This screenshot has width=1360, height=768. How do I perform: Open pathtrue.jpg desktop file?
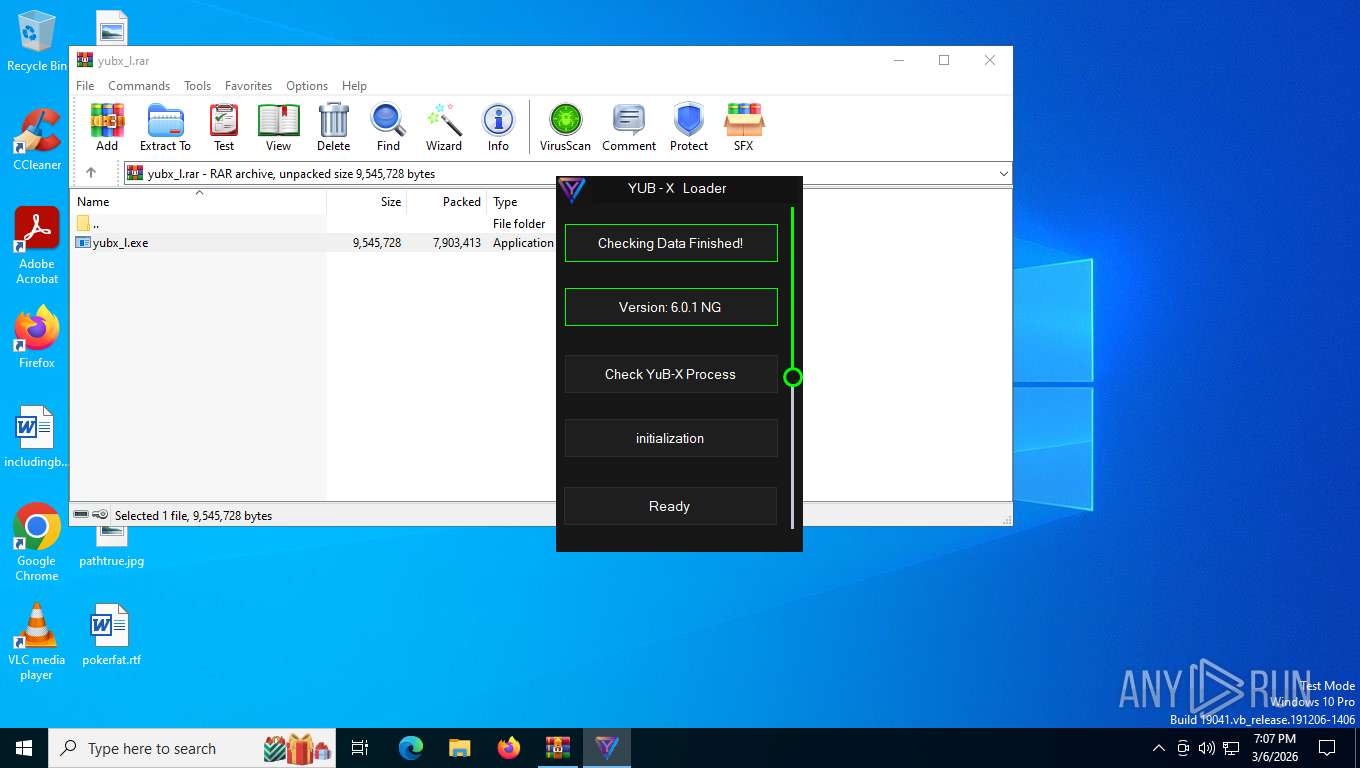(x=111, y=547)
